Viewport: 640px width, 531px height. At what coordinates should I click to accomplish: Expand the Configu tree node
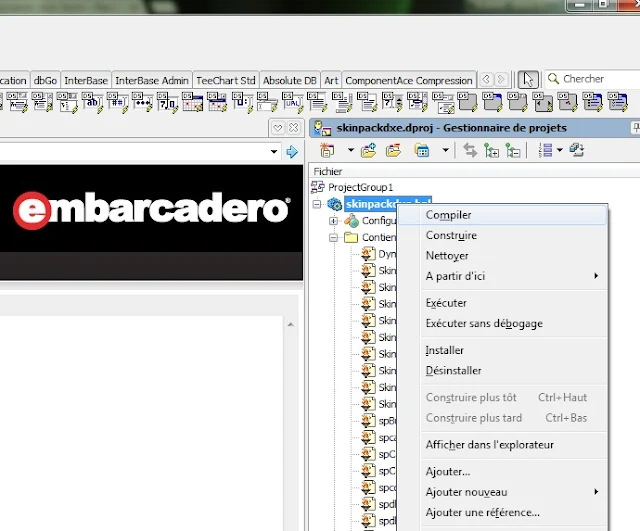(333, 220)
